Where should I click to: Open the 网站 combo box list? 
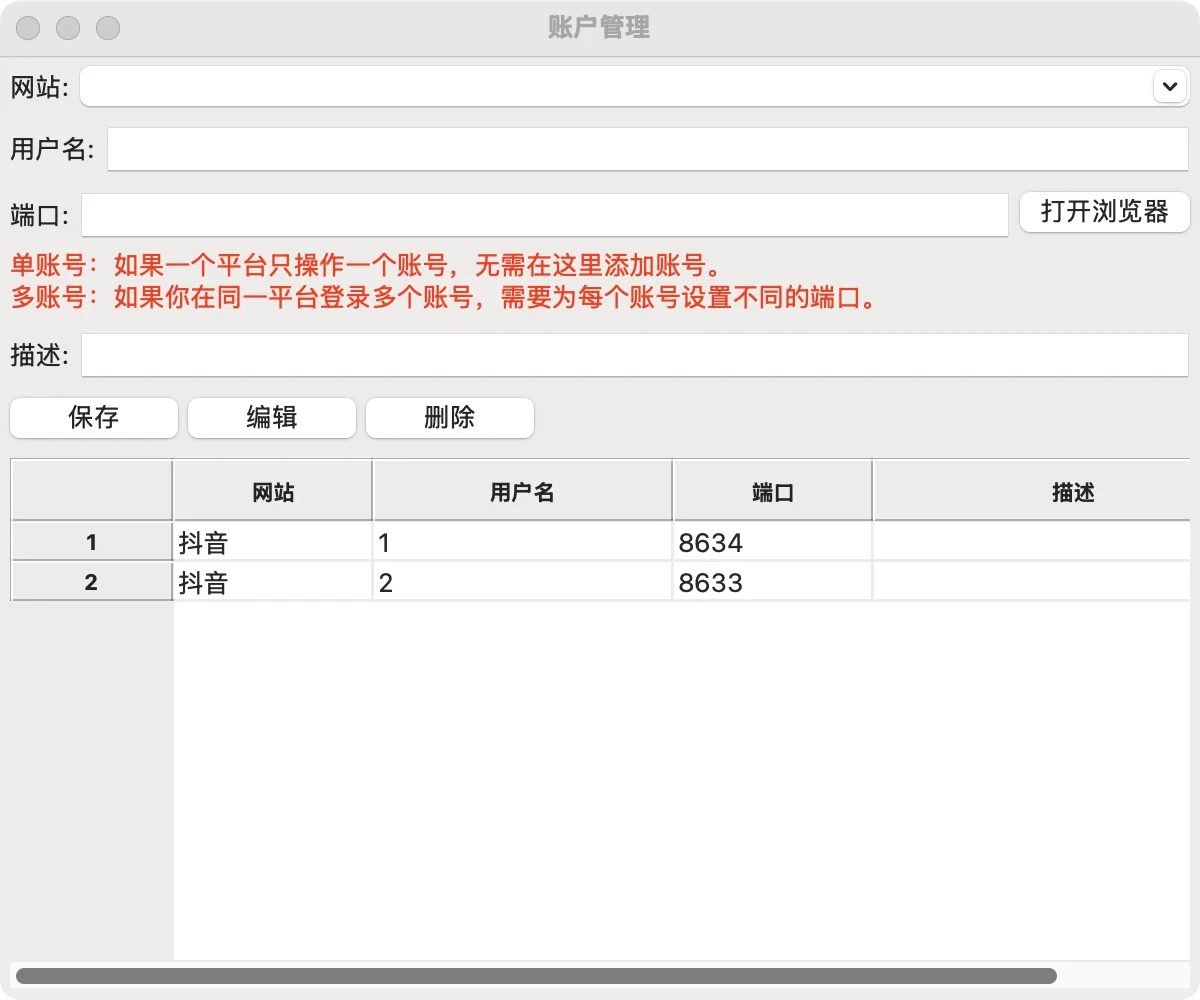point(1168,86)
